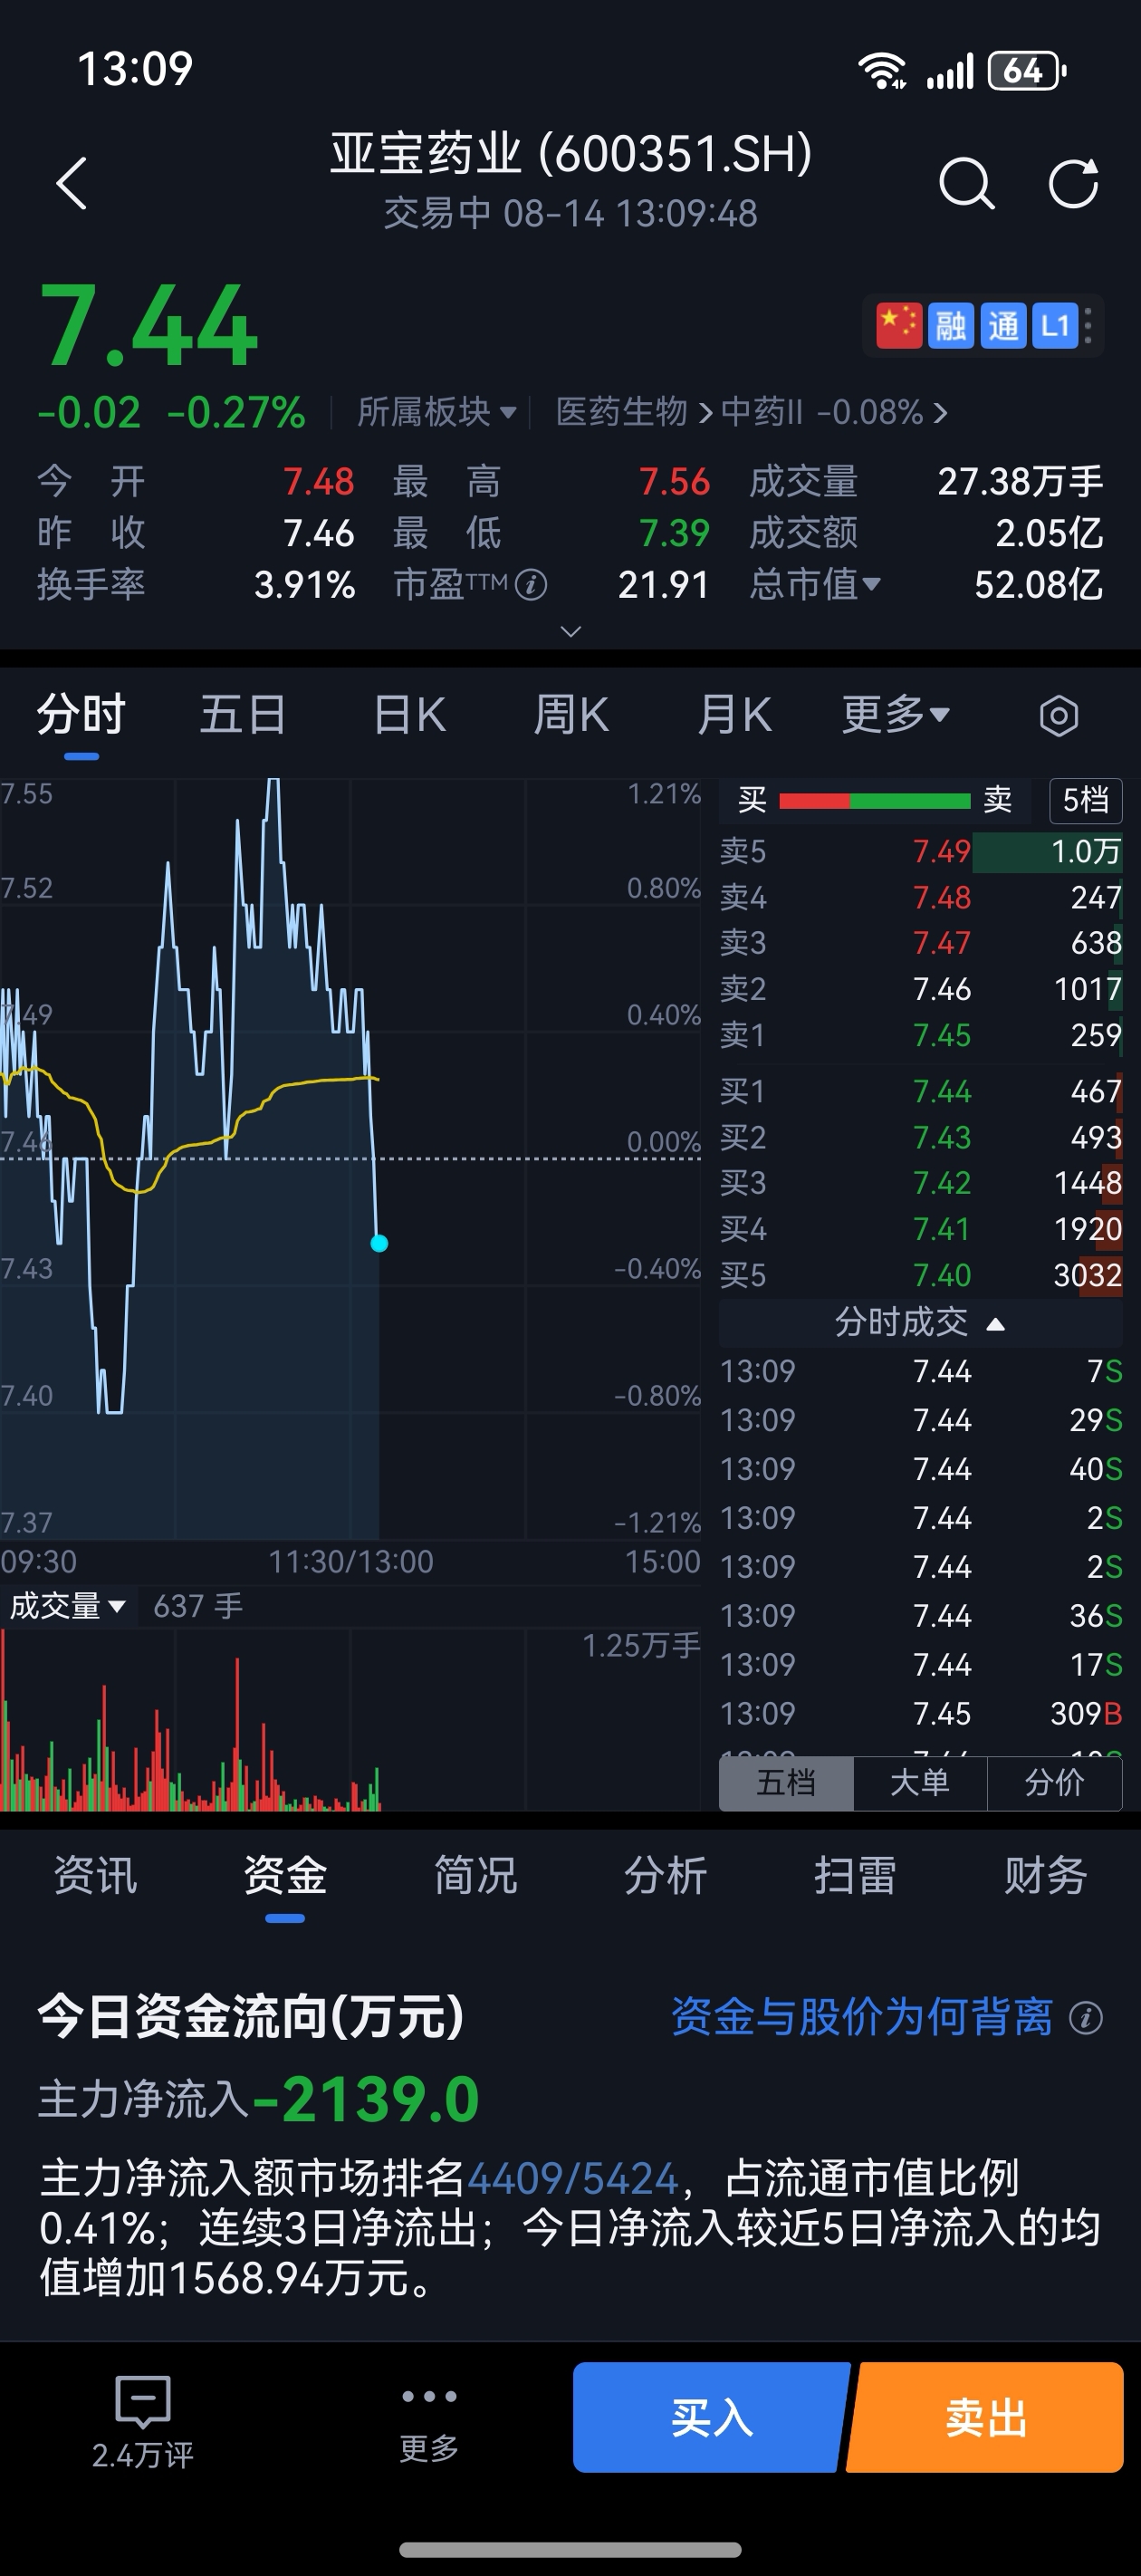The image size is (1141, 2576).
Task: Select the 买5 7.40 order row
Action: pyautogui.click(x=920, y=1275)
